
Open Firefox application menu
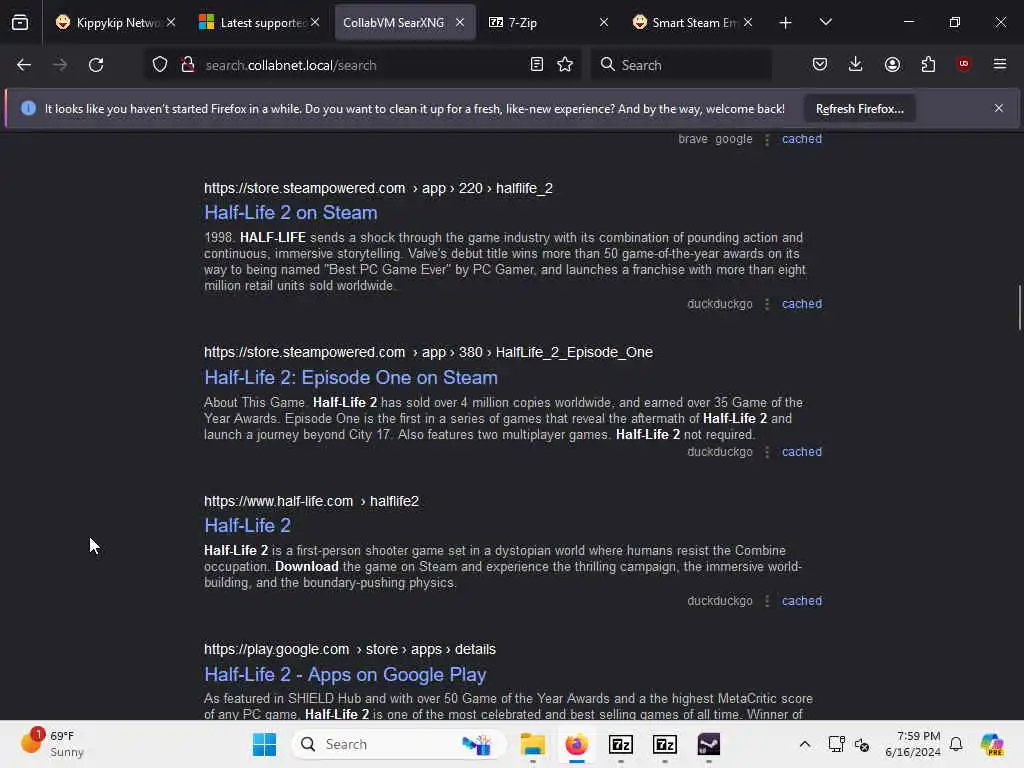1000,64
